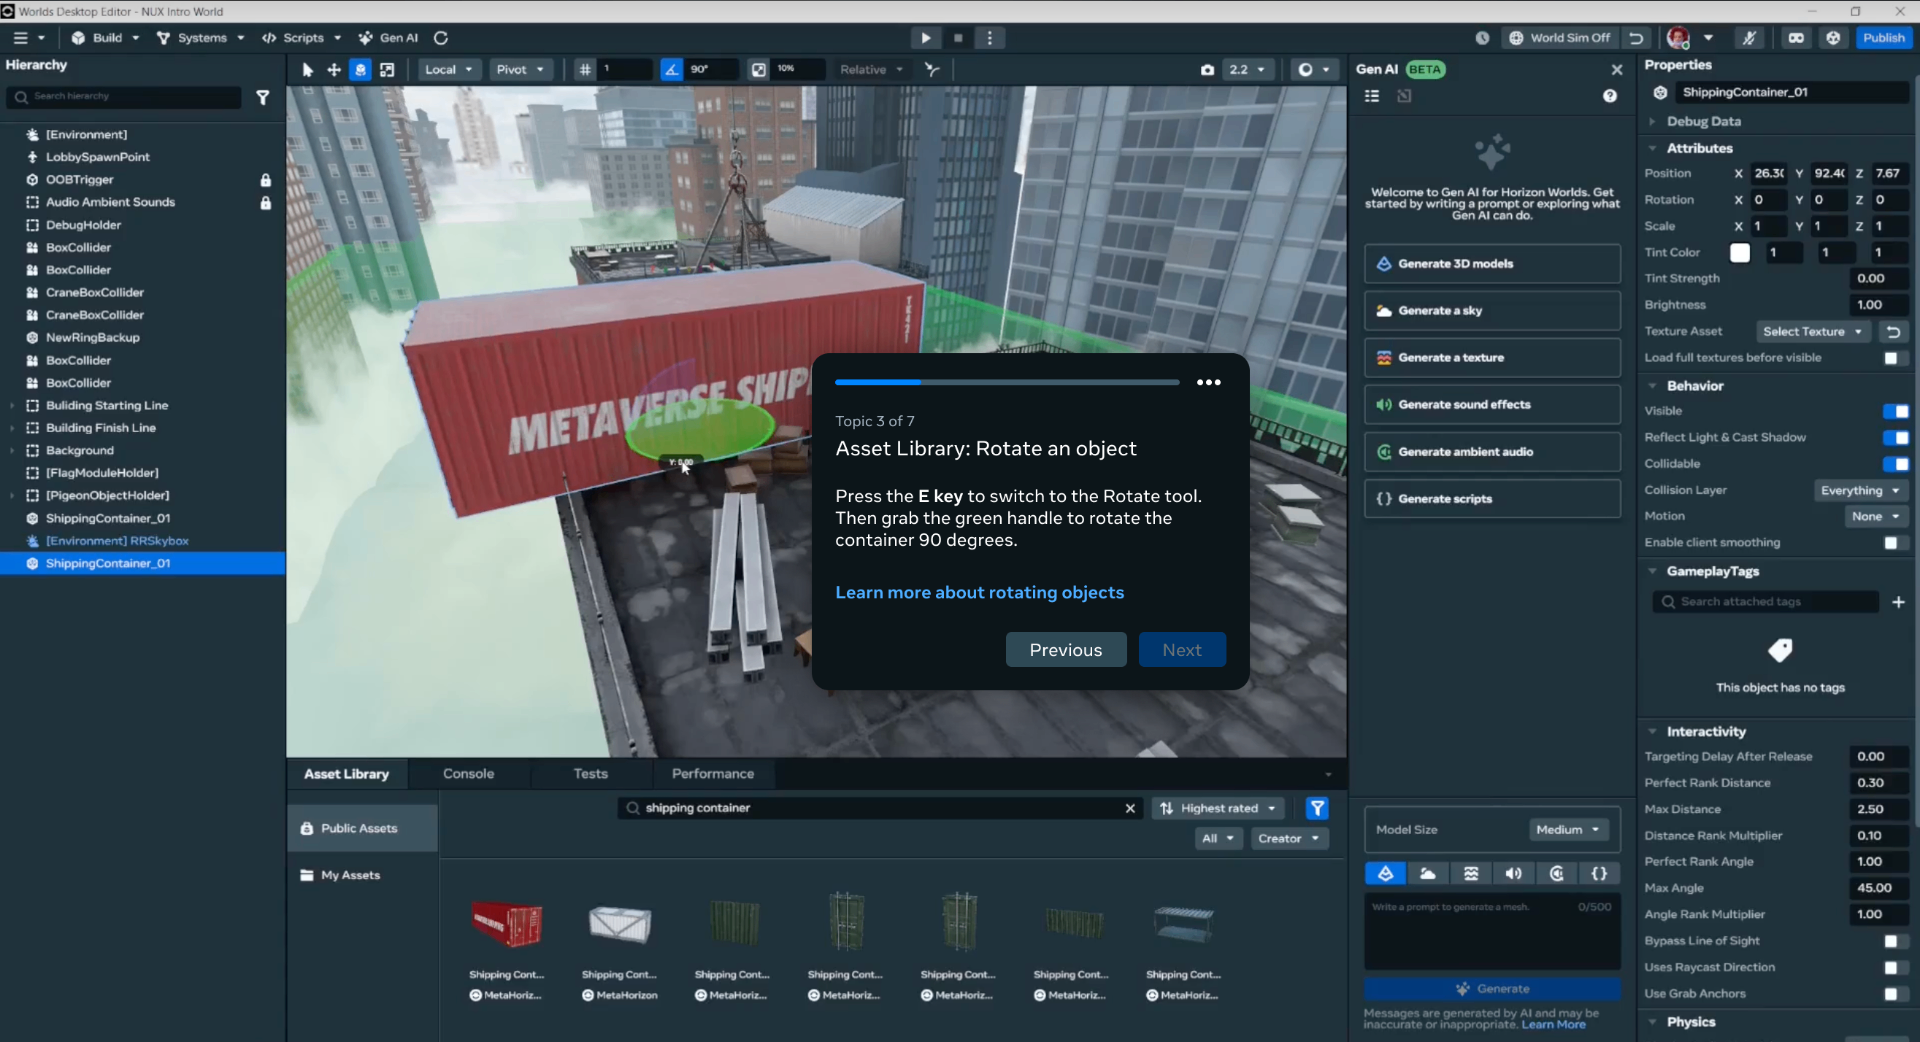The width and height of the screenshot is (1920, 1042).
Task: Click Generate 3D models button
Action: pyautogui.click(x=1492, y=264)
